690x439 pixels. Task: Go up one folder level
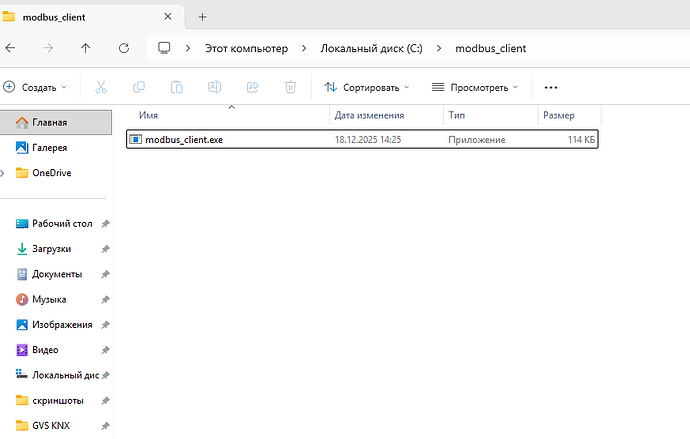coord(85,48)
